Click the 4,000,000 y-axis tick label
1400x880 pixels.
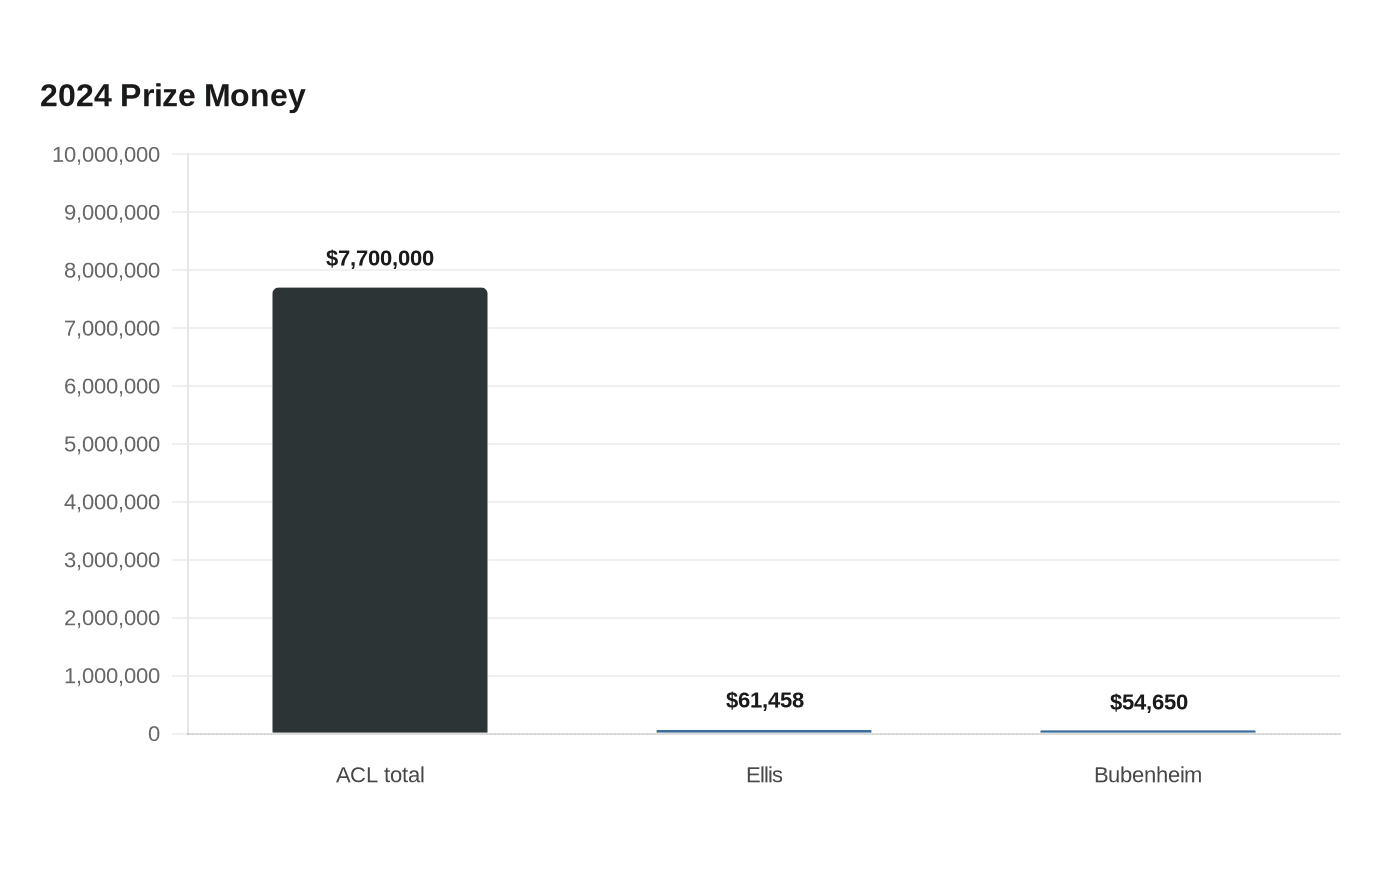point(112,502)
